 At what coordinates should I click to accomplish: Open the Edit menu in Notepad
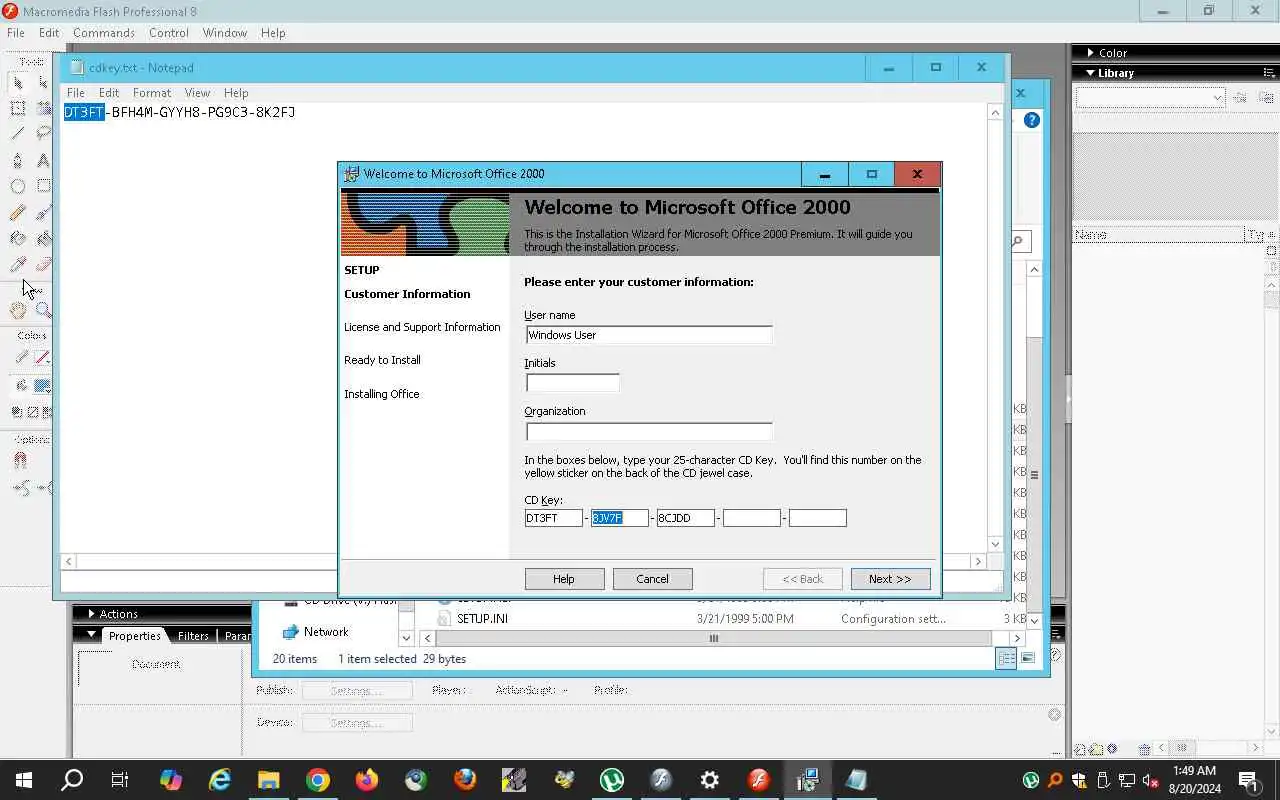[109, 93]
